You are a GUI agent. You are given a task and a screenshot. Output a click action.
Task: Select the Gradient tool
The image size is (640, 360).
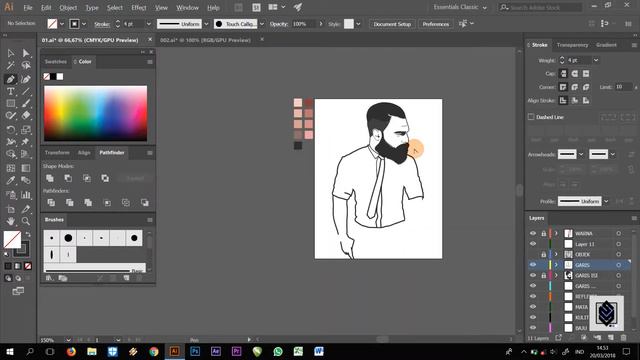pyautogui.click(x=26, y=168)
